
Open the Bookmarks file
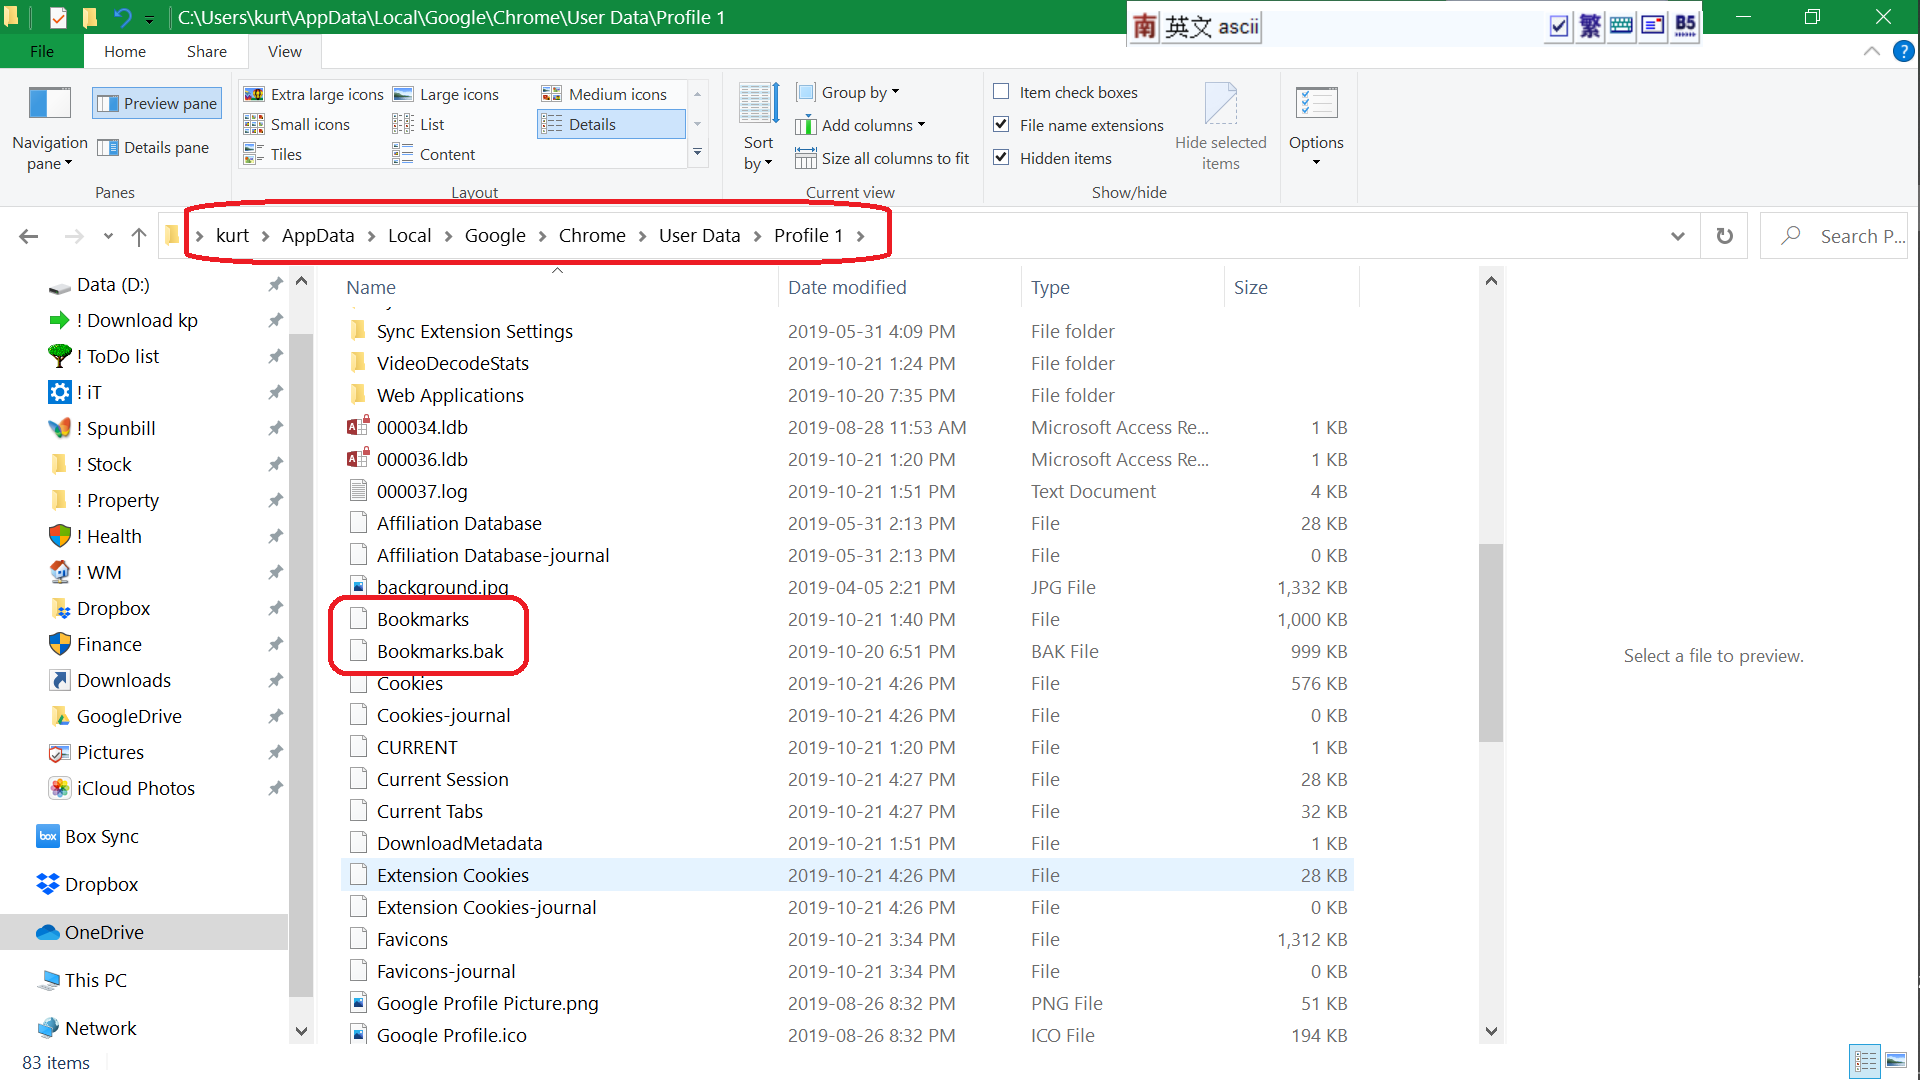click(422, 618)
